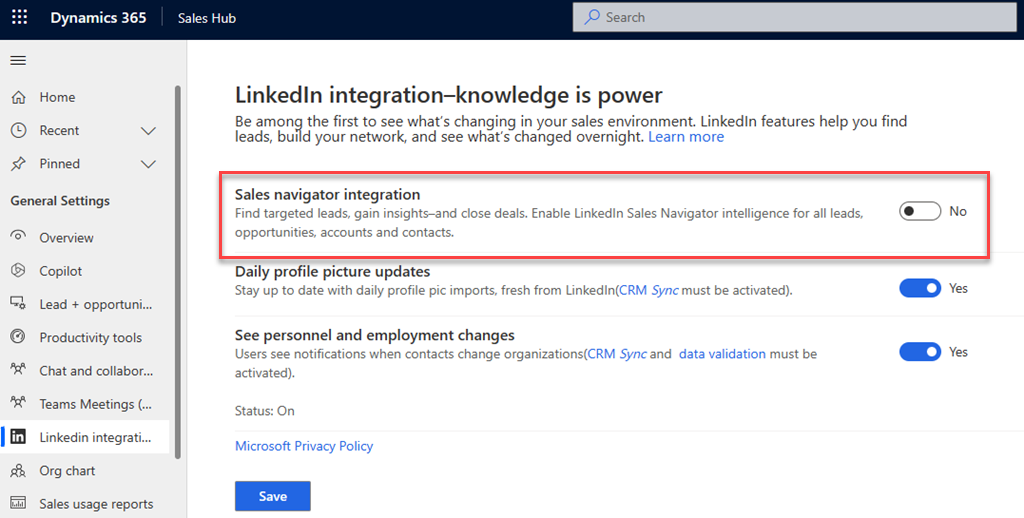Click the General Settings heading
Screen dimensions: 1024x518
point(60,201)
